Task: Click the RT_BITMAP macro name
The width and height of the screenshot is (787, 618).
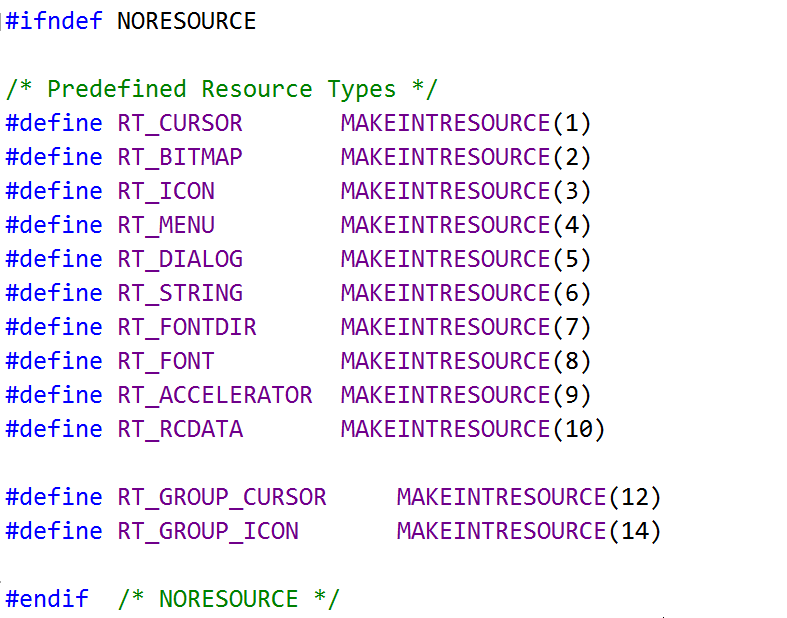Action: coord(180,157)
